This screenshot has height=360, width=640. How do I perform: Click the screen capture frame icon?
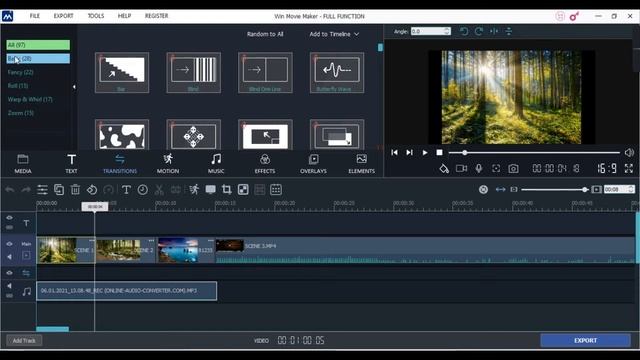pyautogui.click(x=496, y=168)
